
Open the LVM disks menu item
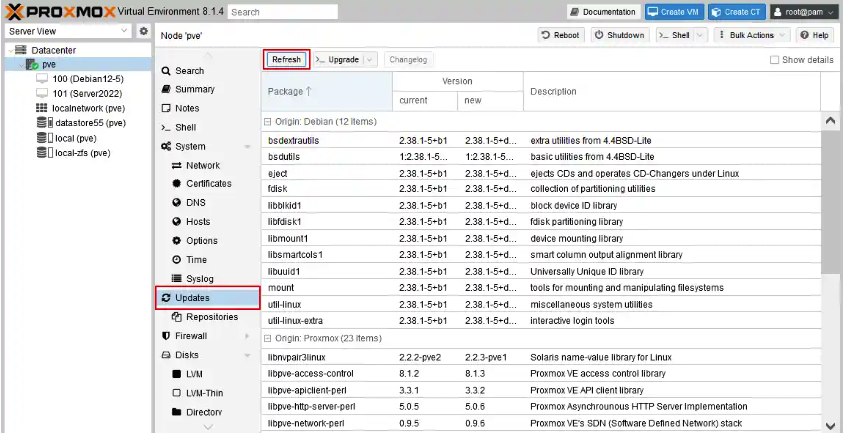point(208,374)
